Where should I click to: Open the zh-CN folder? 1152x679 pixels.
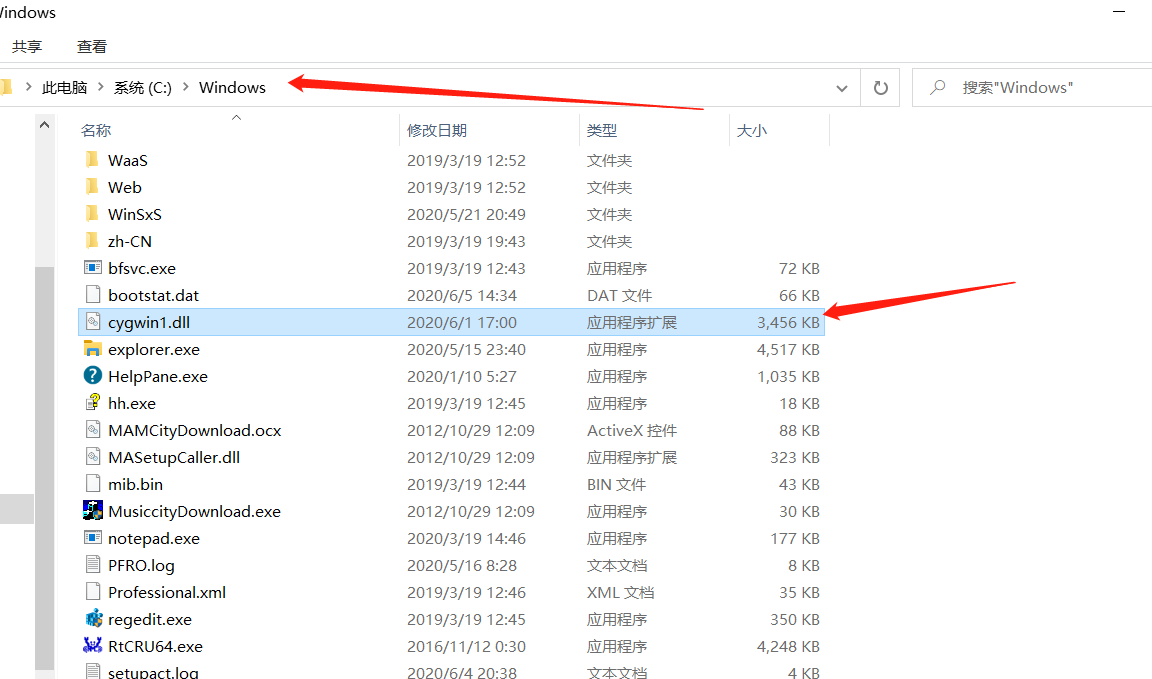pos(129,241)
